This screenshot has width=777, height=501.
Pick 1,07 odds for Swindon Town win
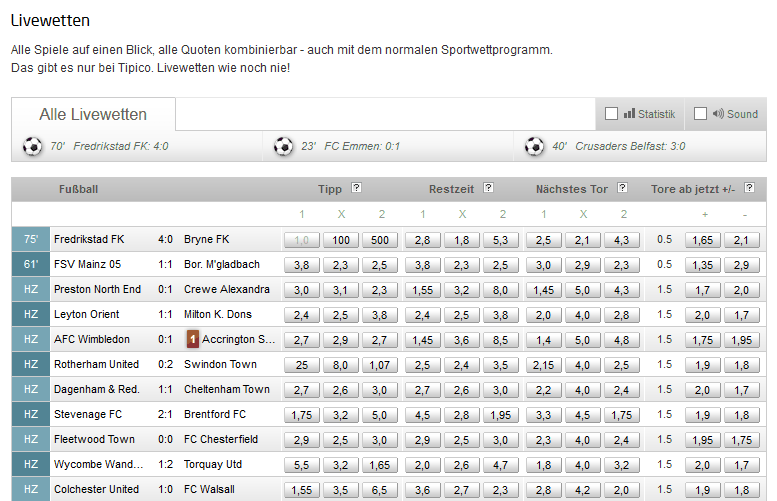[x=380, y=365]
